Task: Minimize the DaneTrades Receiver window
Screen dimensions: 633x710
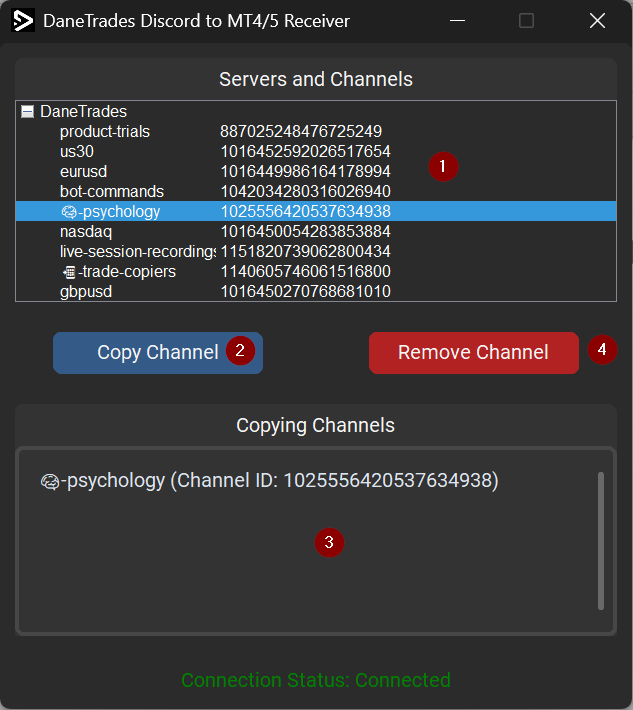Action: click(x=457, y=21)
